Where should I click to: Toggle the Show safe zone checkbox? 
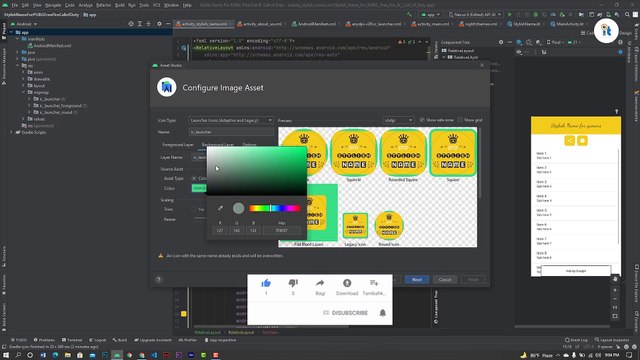click(x=422, y=120)
